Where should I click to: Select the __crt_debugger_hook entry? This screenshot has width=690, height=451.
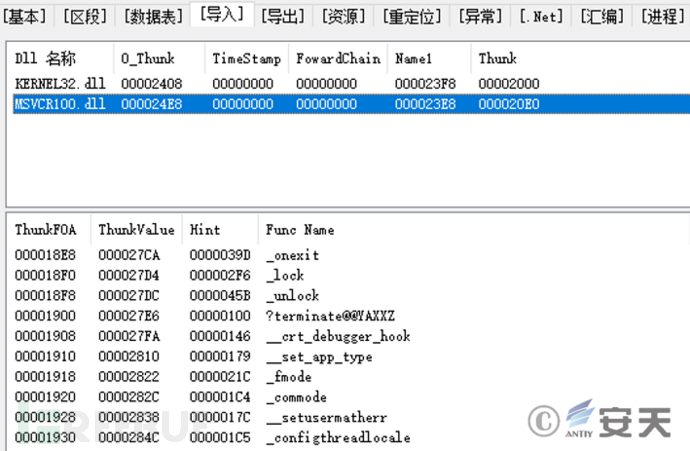338,336
